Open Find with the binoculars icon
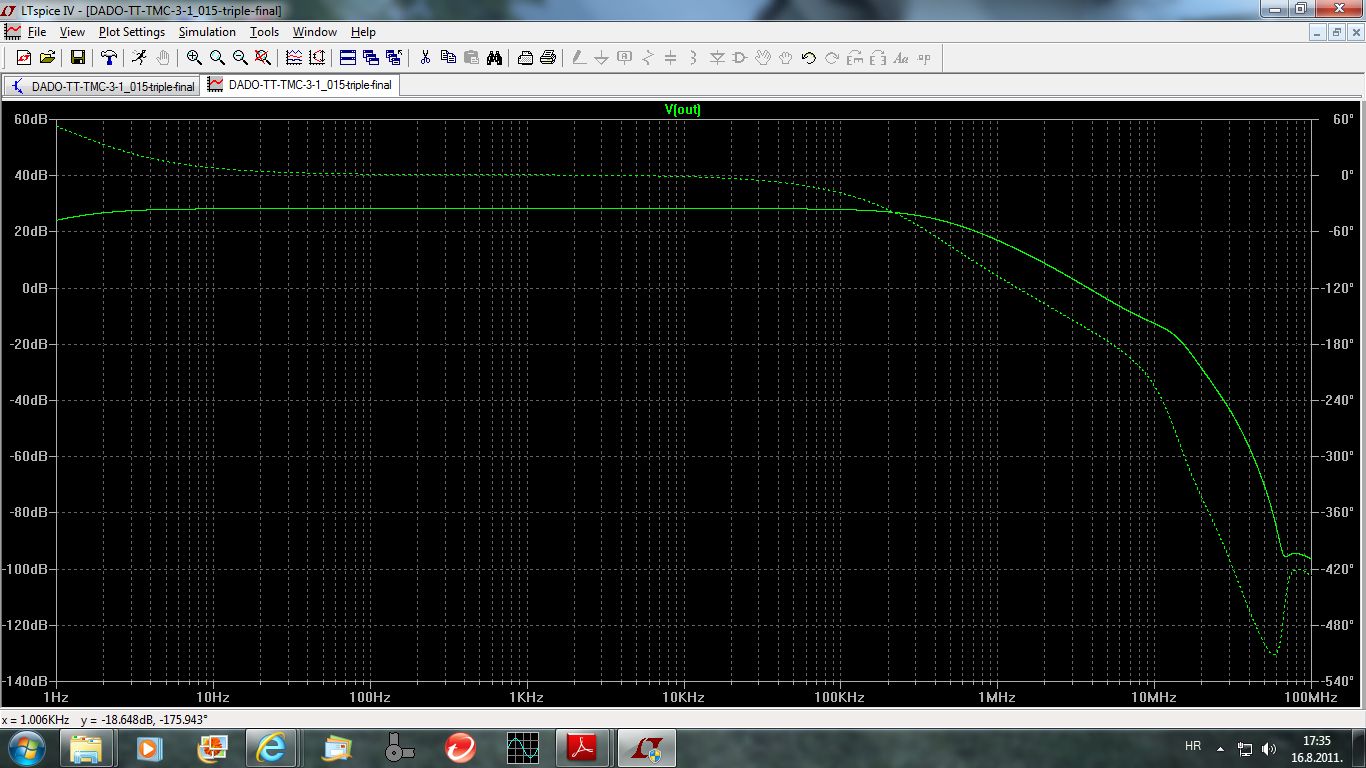1366x768 pixels. (x=494, y=58)
